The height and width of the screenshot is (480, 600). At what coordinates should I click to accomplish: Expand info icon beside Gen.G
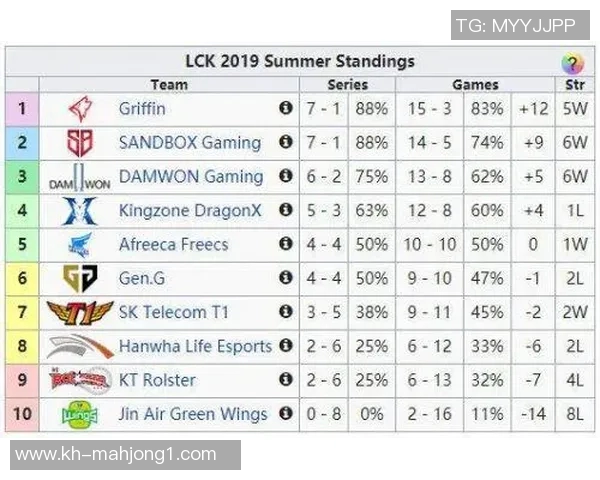click(286, 279)
